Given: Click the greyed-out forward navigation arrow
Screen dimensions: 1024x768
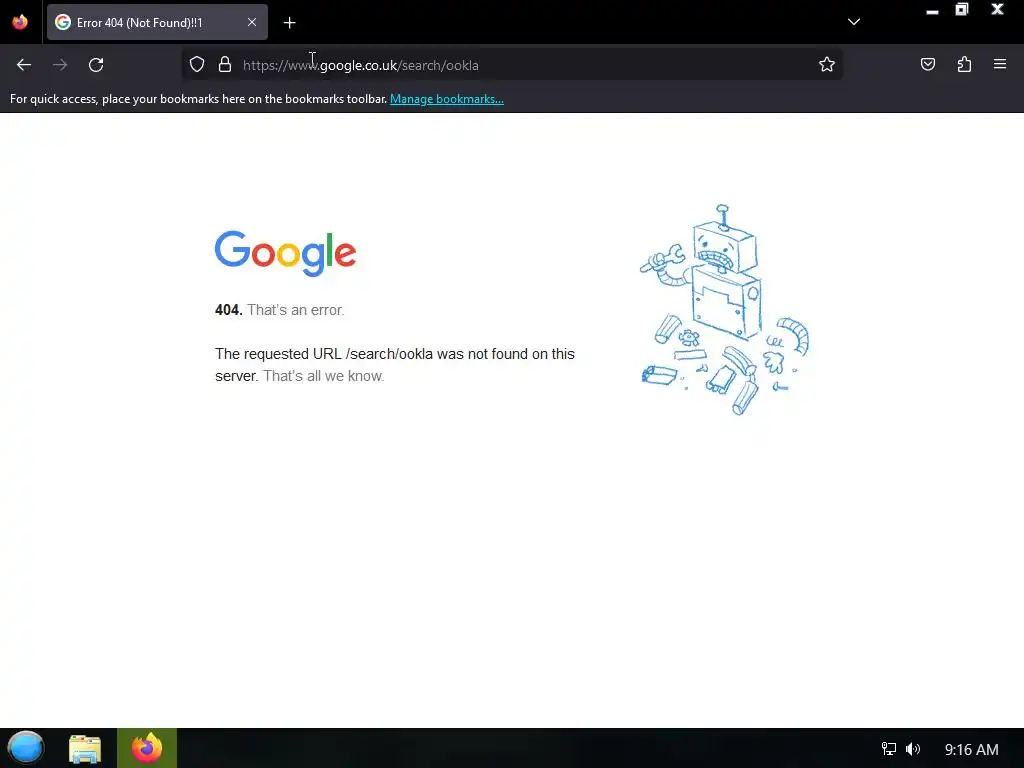Looking at the screenshot, I should [x=60, y=65].
